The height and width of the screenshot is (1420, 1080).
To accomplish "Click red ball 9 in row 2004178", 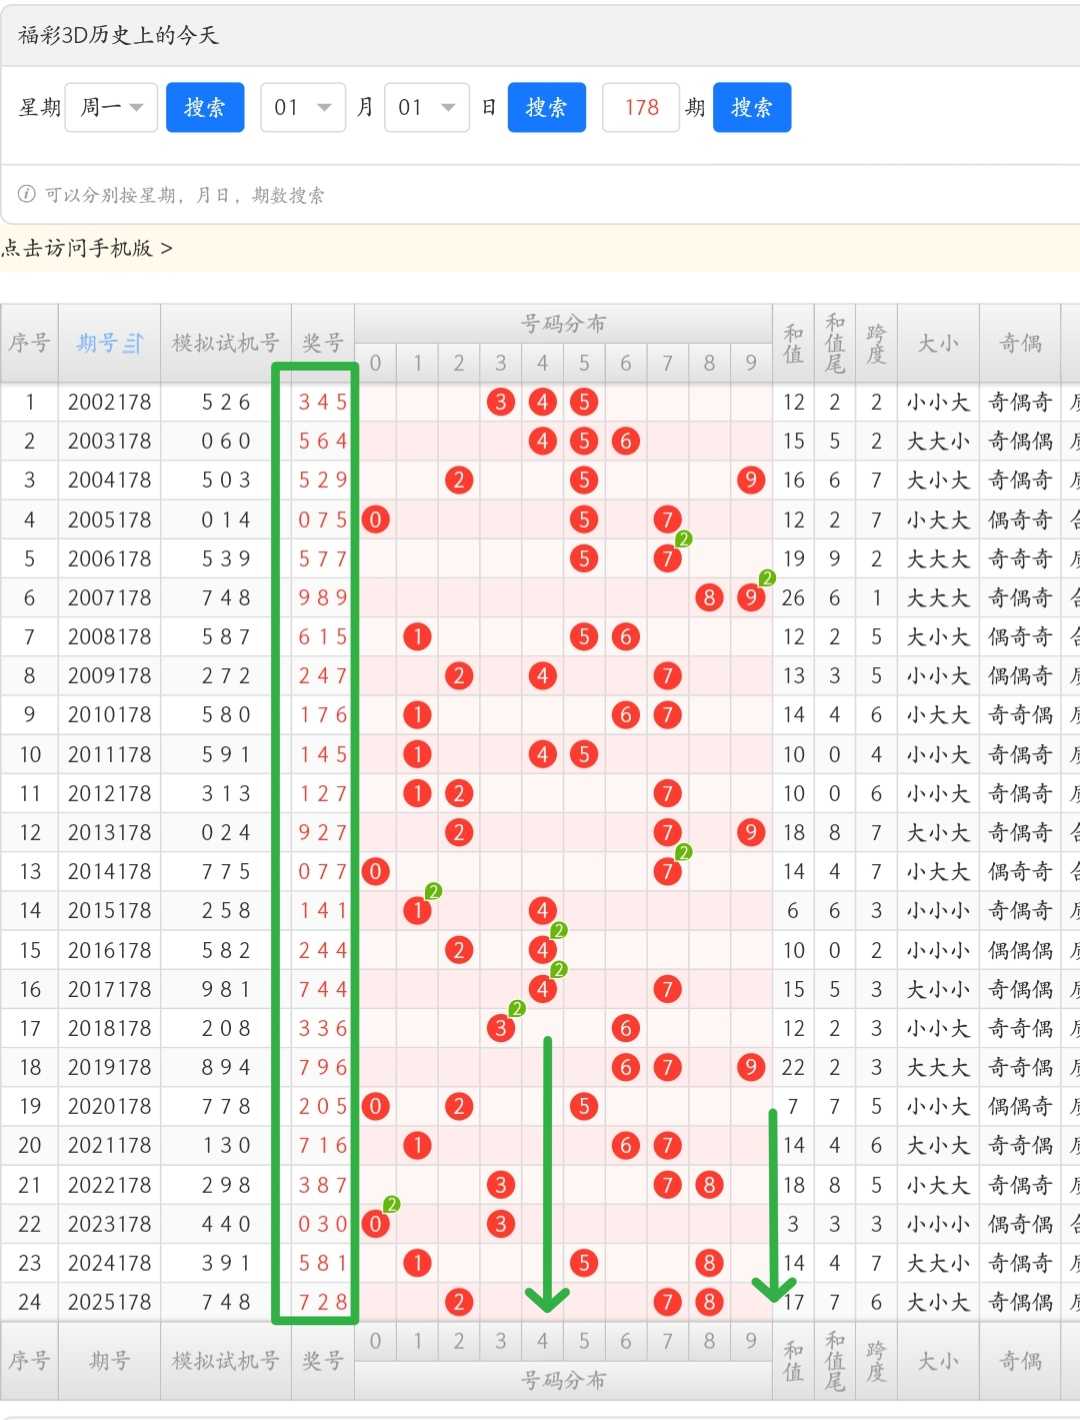I will pos(751,480).
